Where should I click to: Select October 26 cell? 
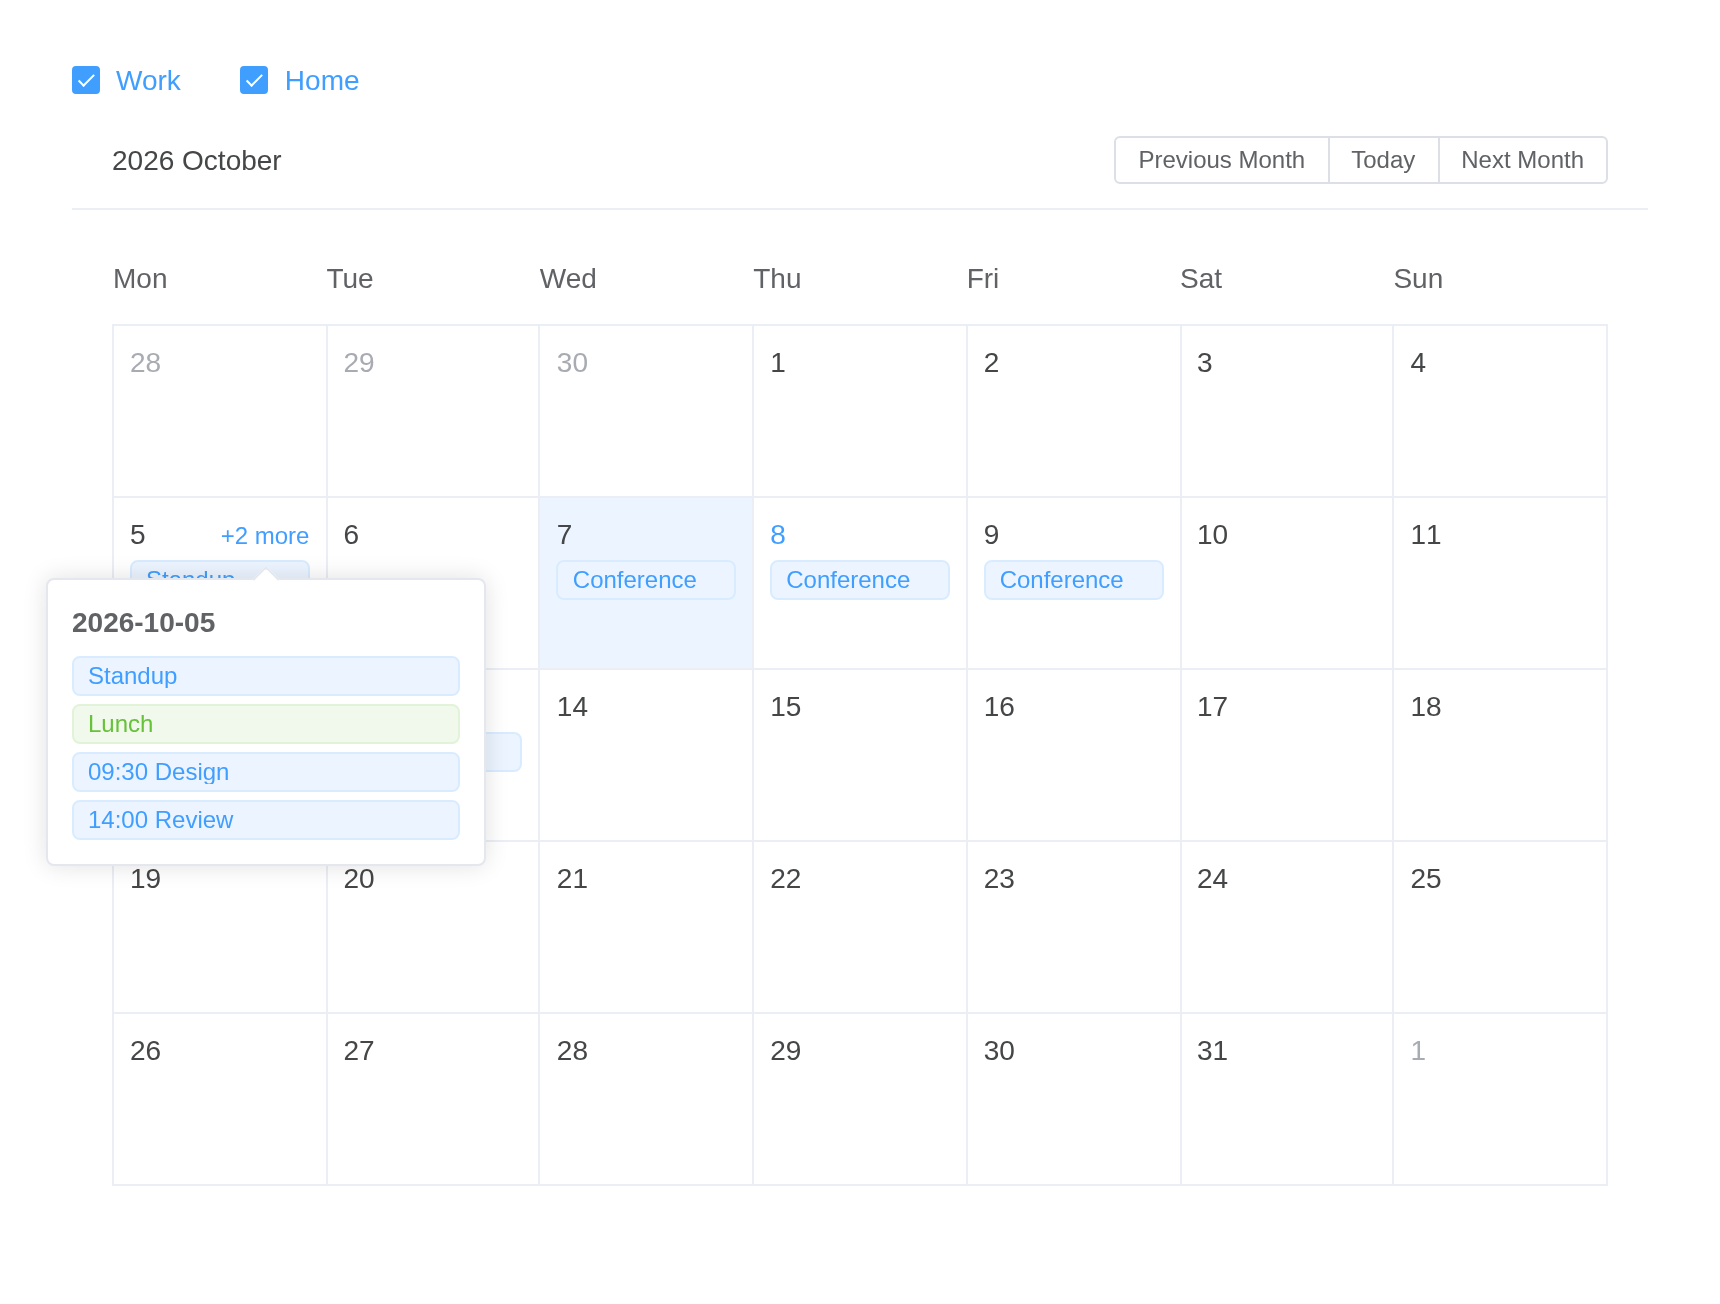[x=220, y=1099]
